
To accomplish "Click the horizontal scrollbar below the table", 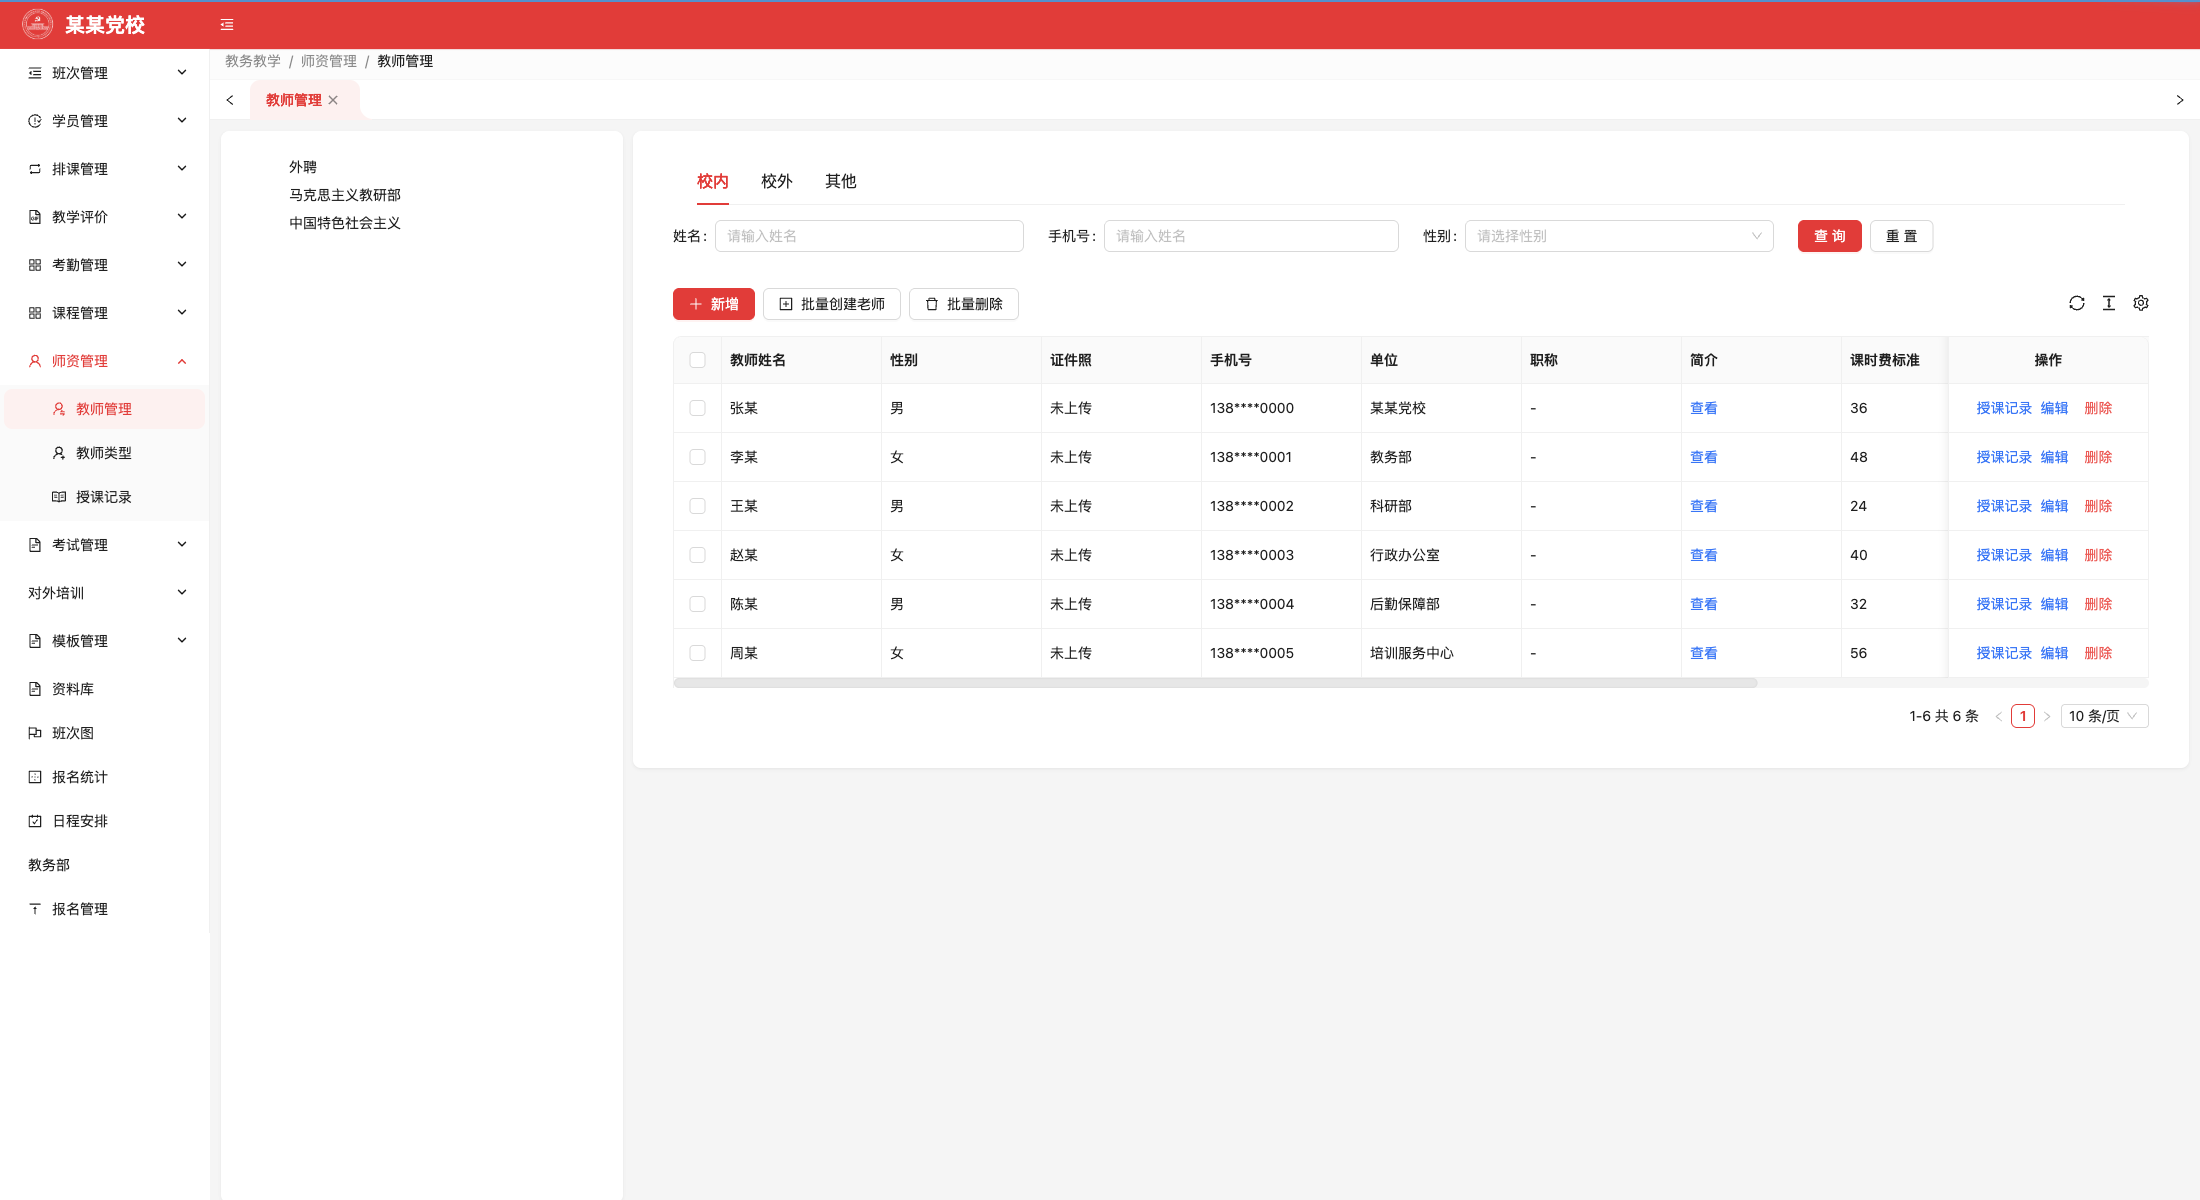I will pyautogui.click(x=1215, y=683).
